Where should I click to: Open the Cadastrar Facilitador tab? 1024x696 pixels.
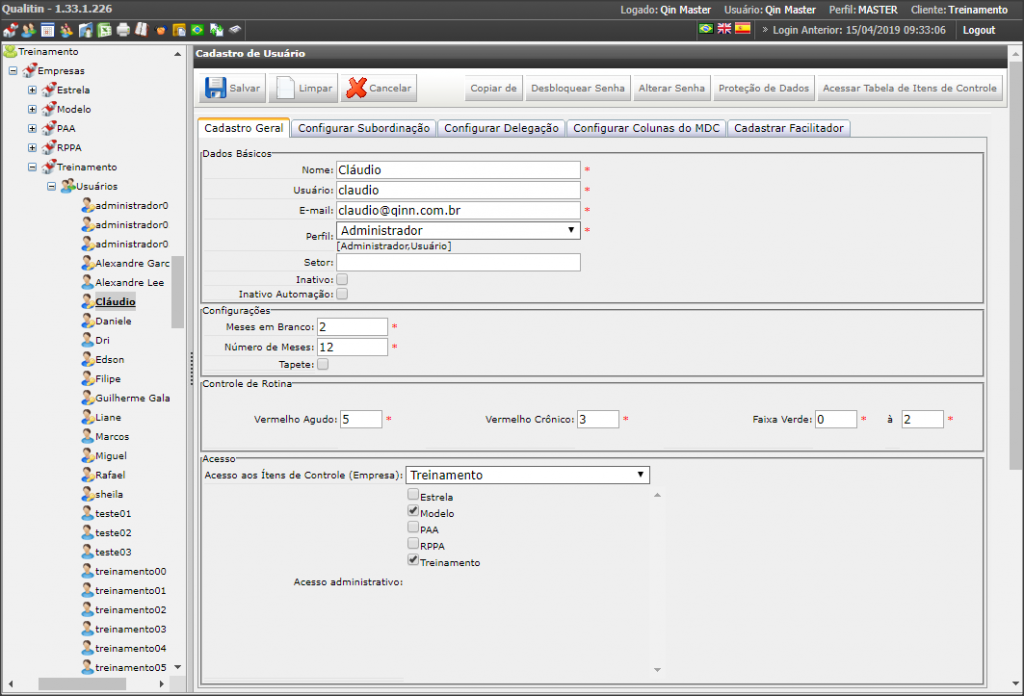(789, 128)
